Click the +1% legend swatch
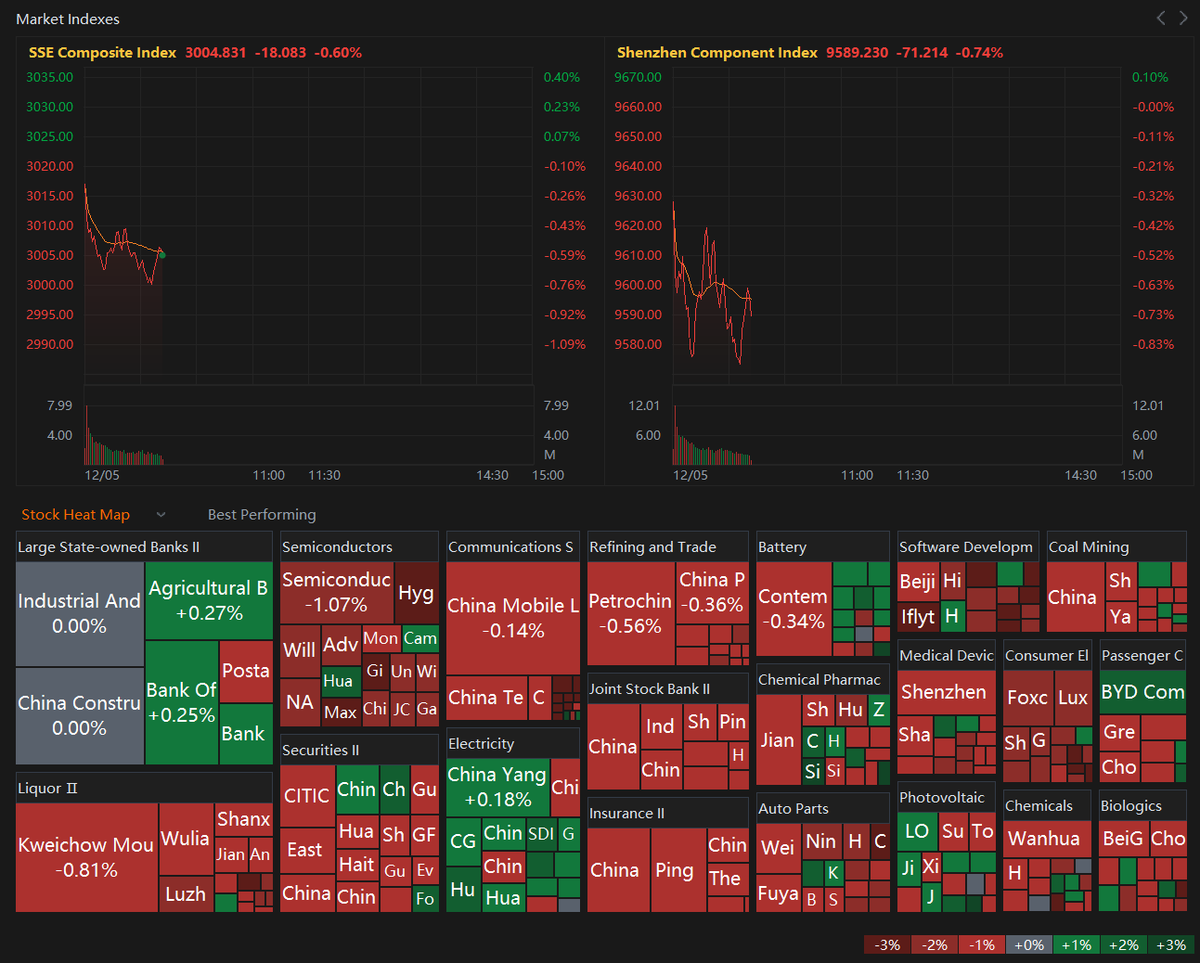This screenshot has height=963, width=1200. [1076, 945]
